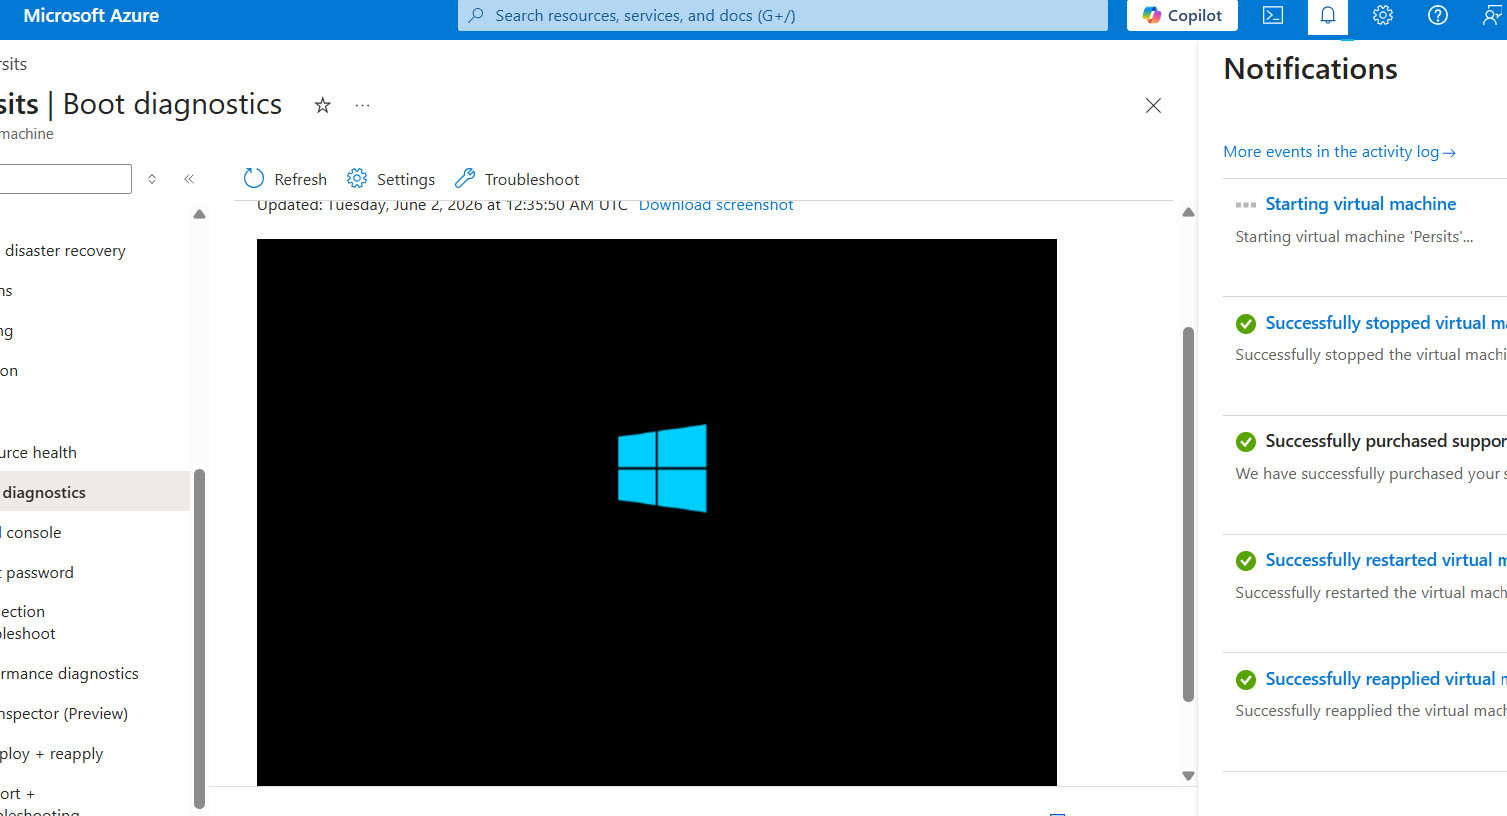
Task: Click the Refresh circular arrow icon
Action: click(254, 178)
